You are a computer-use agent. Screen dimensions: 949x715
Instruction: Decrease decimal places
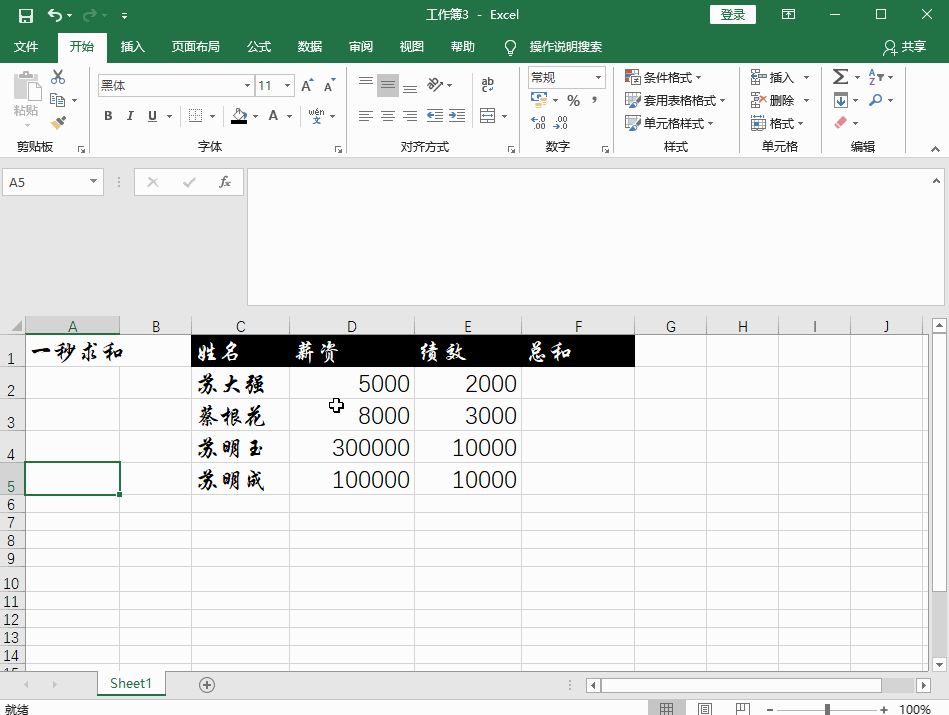[x=560, y=123]
